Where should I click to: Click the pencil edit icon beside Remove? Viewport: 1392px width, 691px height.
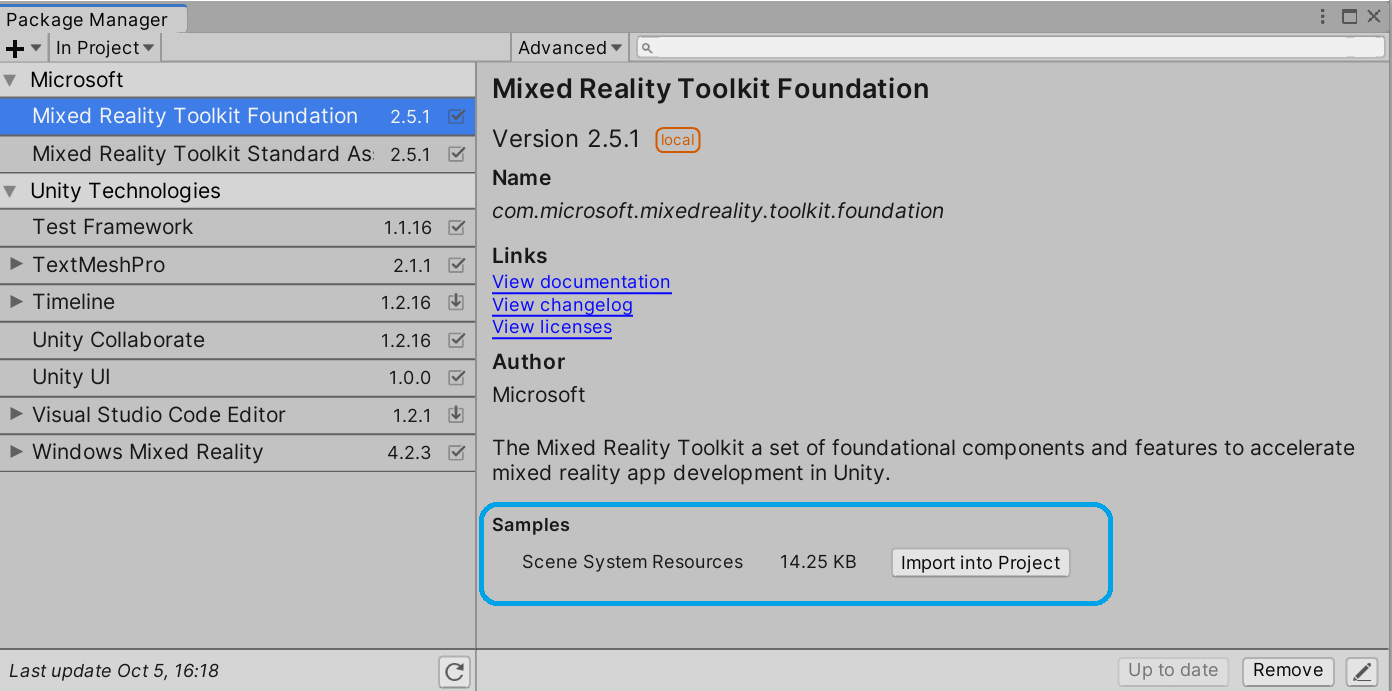point(1361,671)
